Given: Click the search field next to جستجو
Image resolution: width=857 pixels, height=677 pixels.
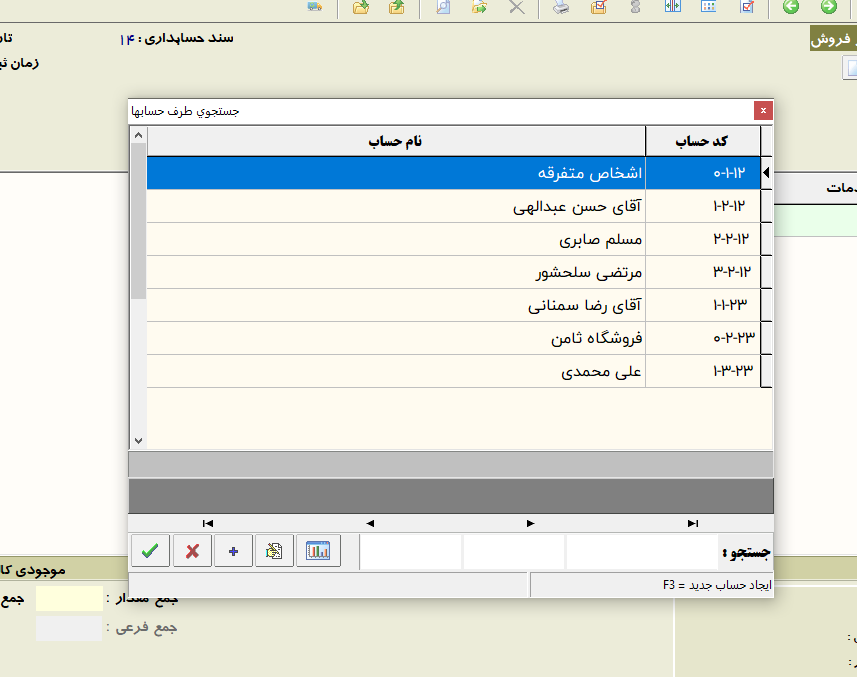Looking at the screenshot, I should tap(641, 551).
